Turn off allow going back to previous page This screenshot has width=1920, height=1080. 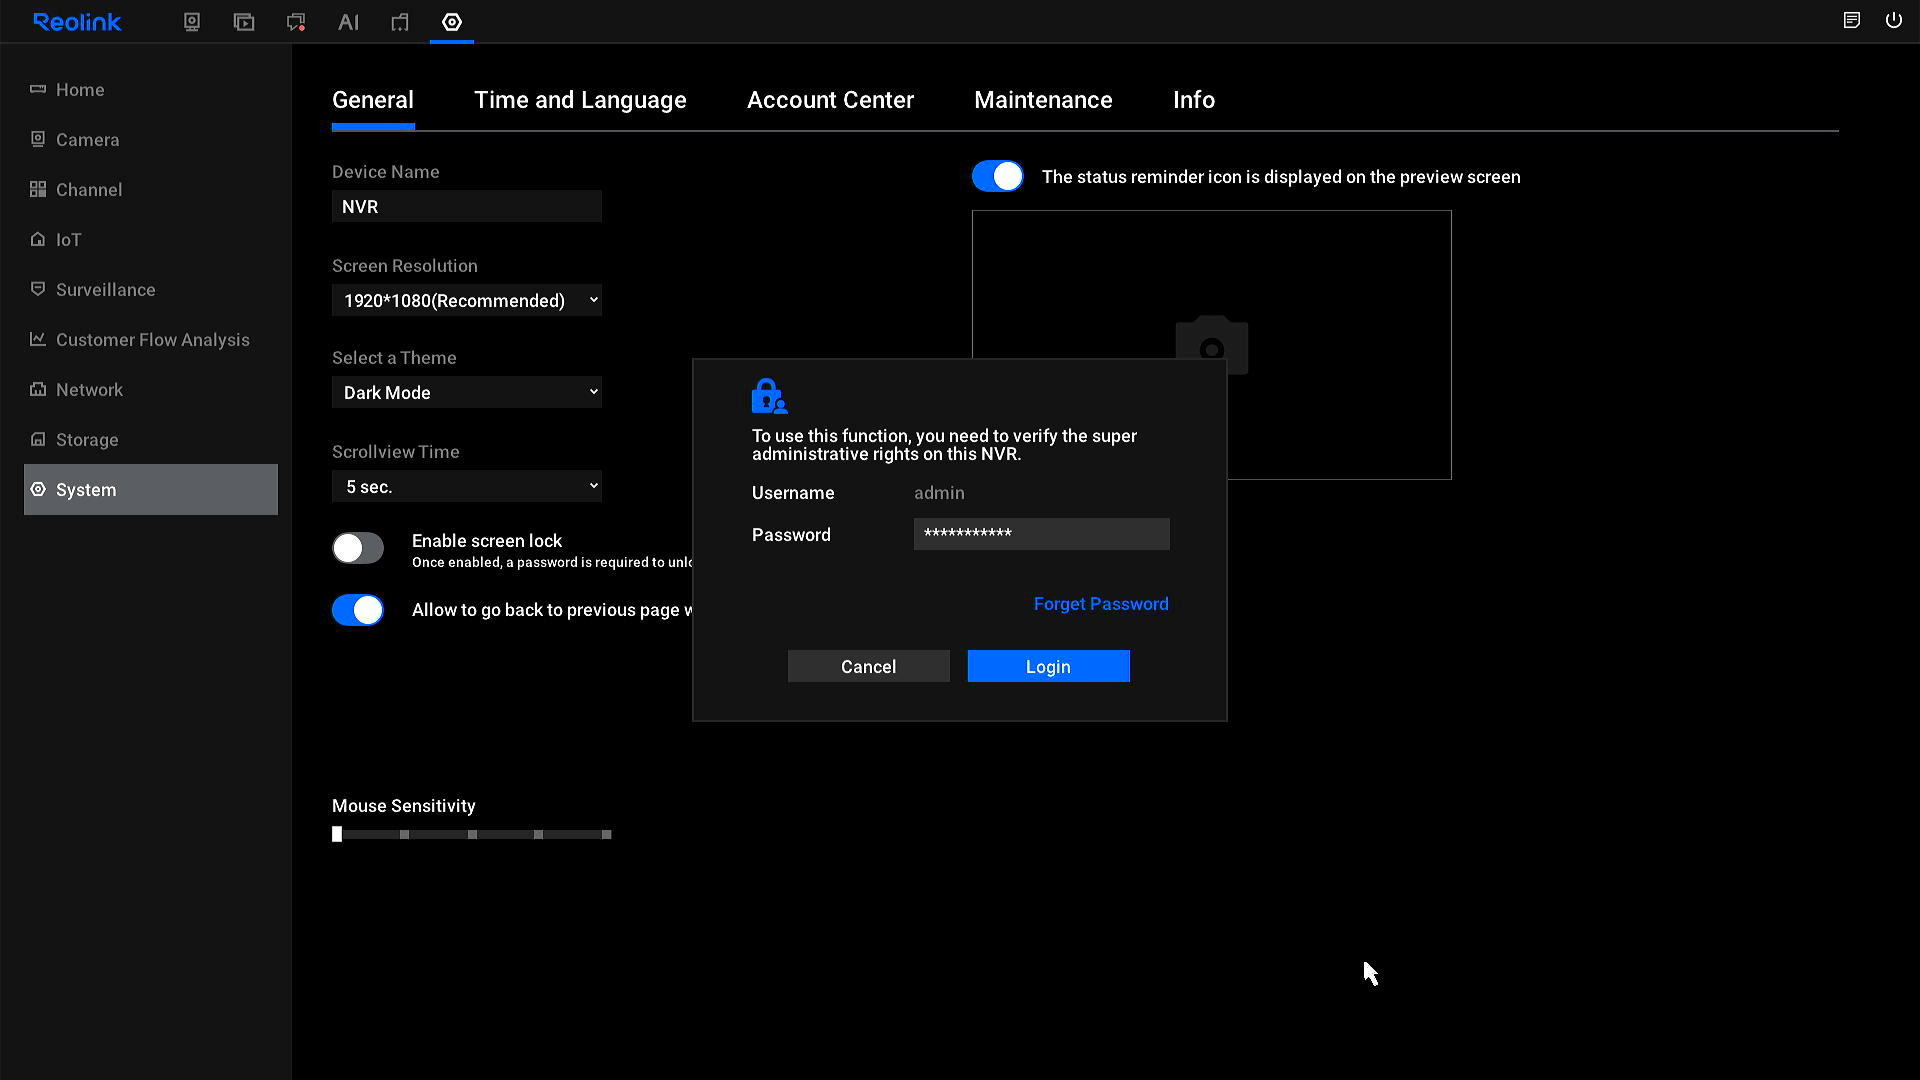pyautogui.click(x=357, y=610)
